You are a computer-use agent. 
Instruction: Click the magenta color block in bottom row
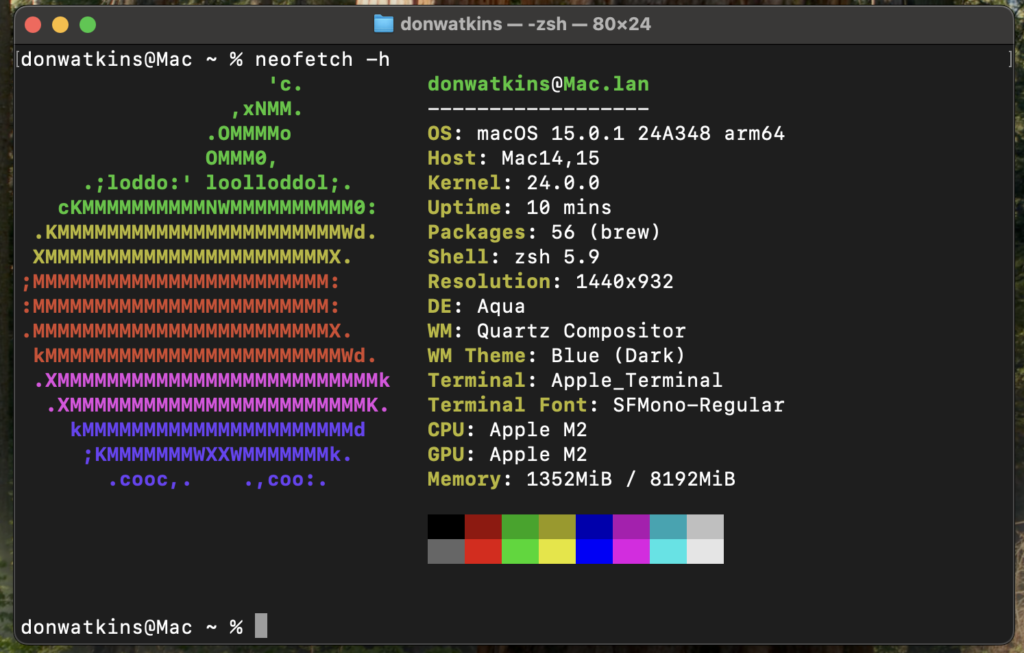tap(631, 551)
